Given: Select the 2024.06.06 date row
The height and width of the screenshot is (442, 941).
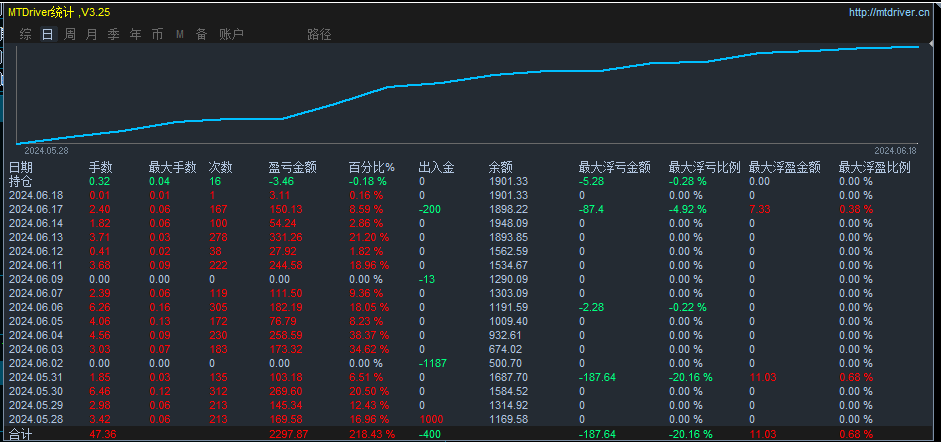Looking at the screenshot, I should [x=36, y=307].
